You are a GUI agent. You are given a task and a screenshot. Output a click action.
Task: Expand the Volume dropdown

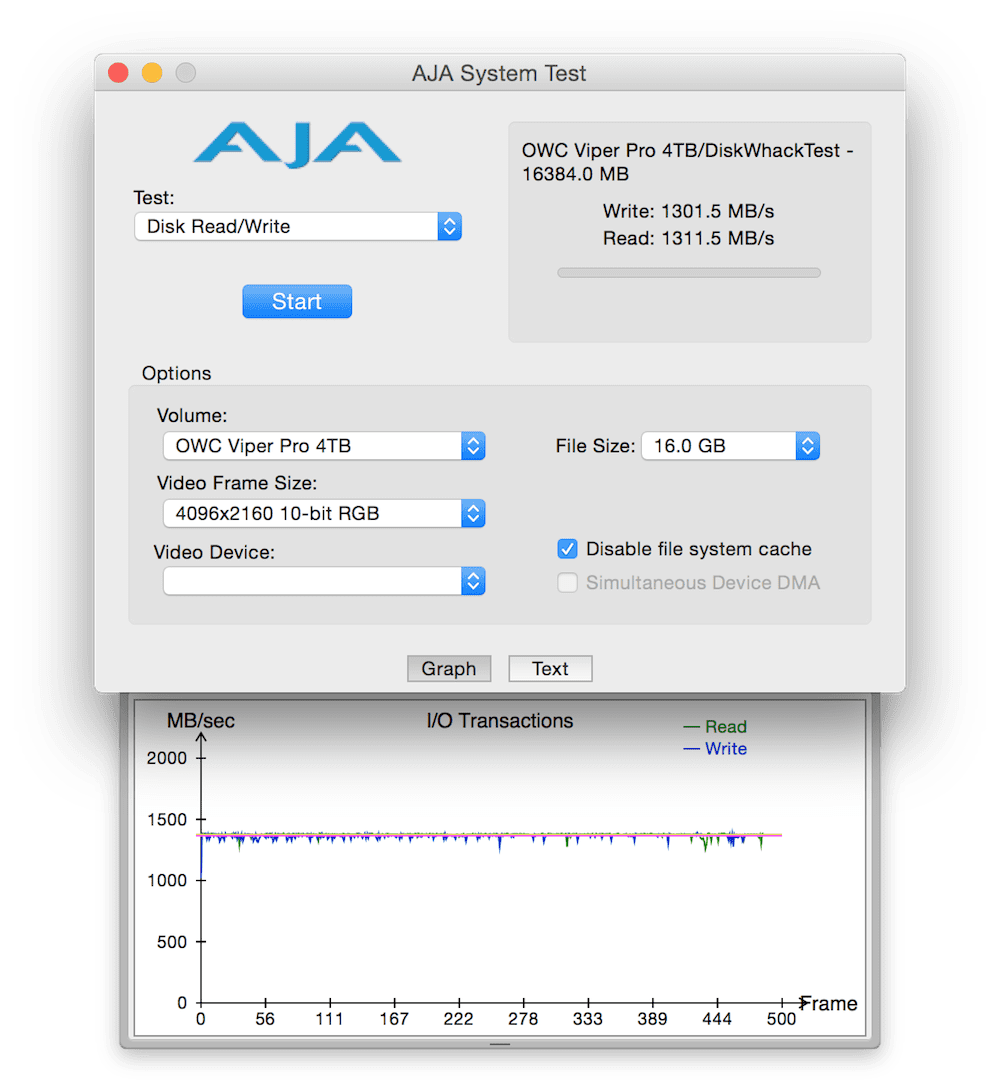coord(323,446)
